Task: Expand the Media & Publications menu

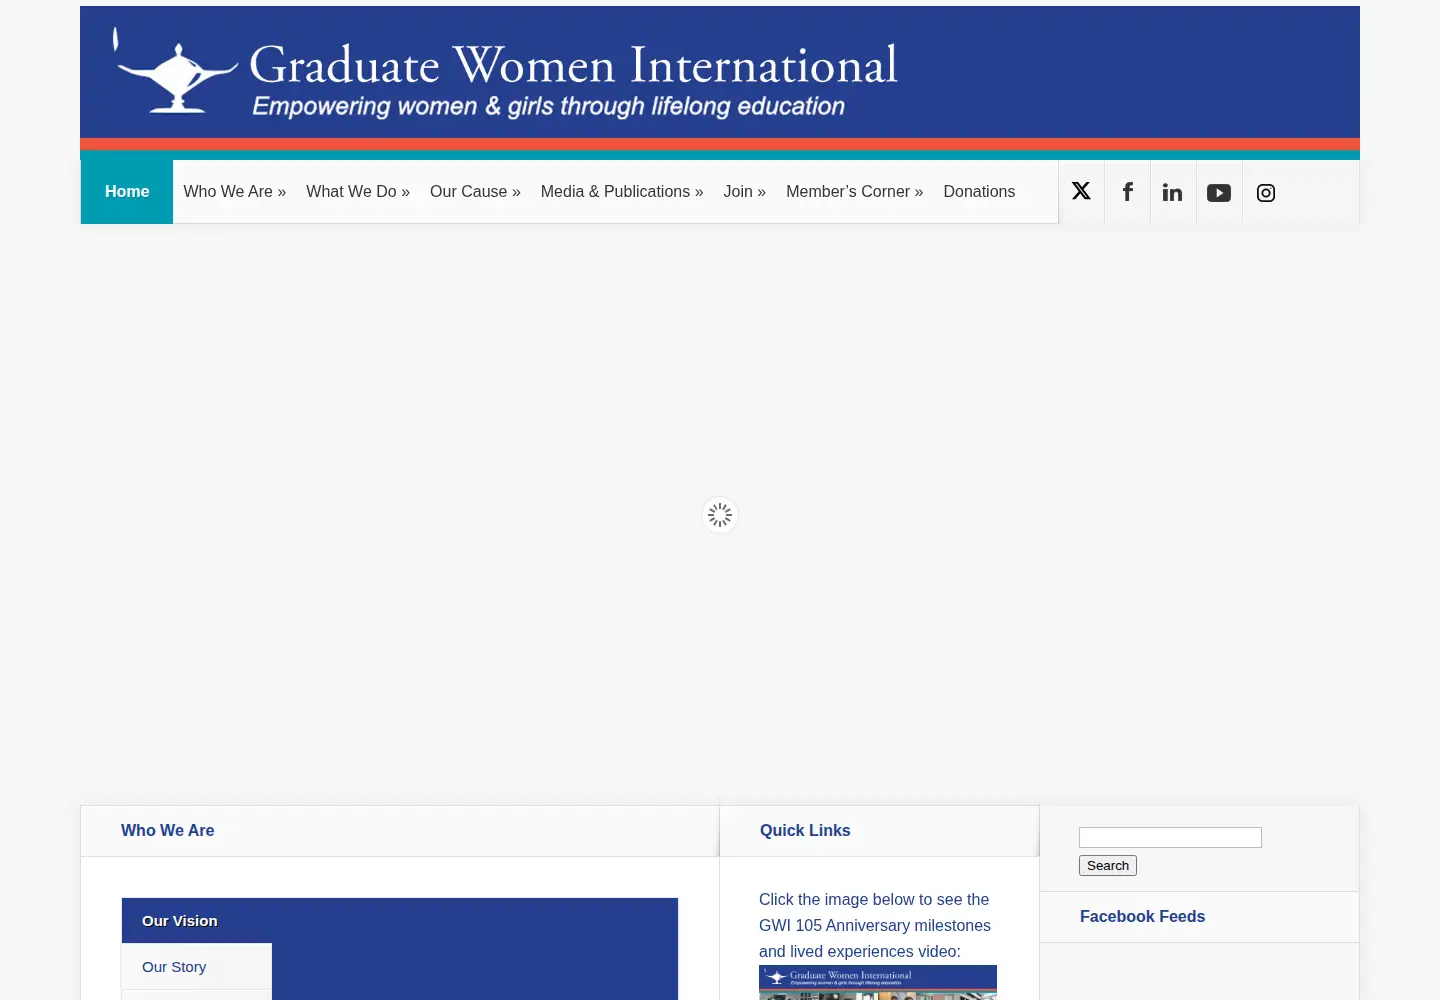Action: (622, 192)
